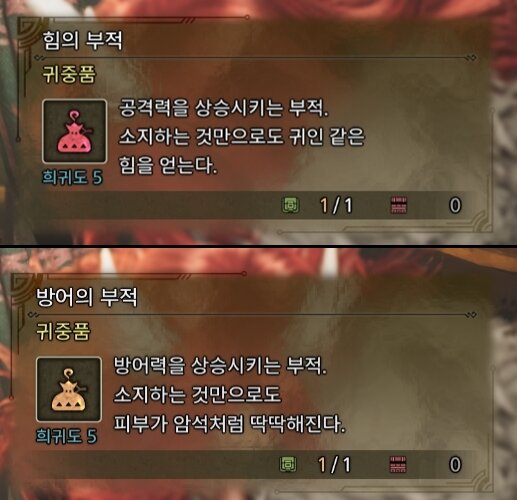Click the box count 0 in the 힘의 부적 panel
Image resolution: width=517 pixels, height=500 pixels.
tap(455, 205)
